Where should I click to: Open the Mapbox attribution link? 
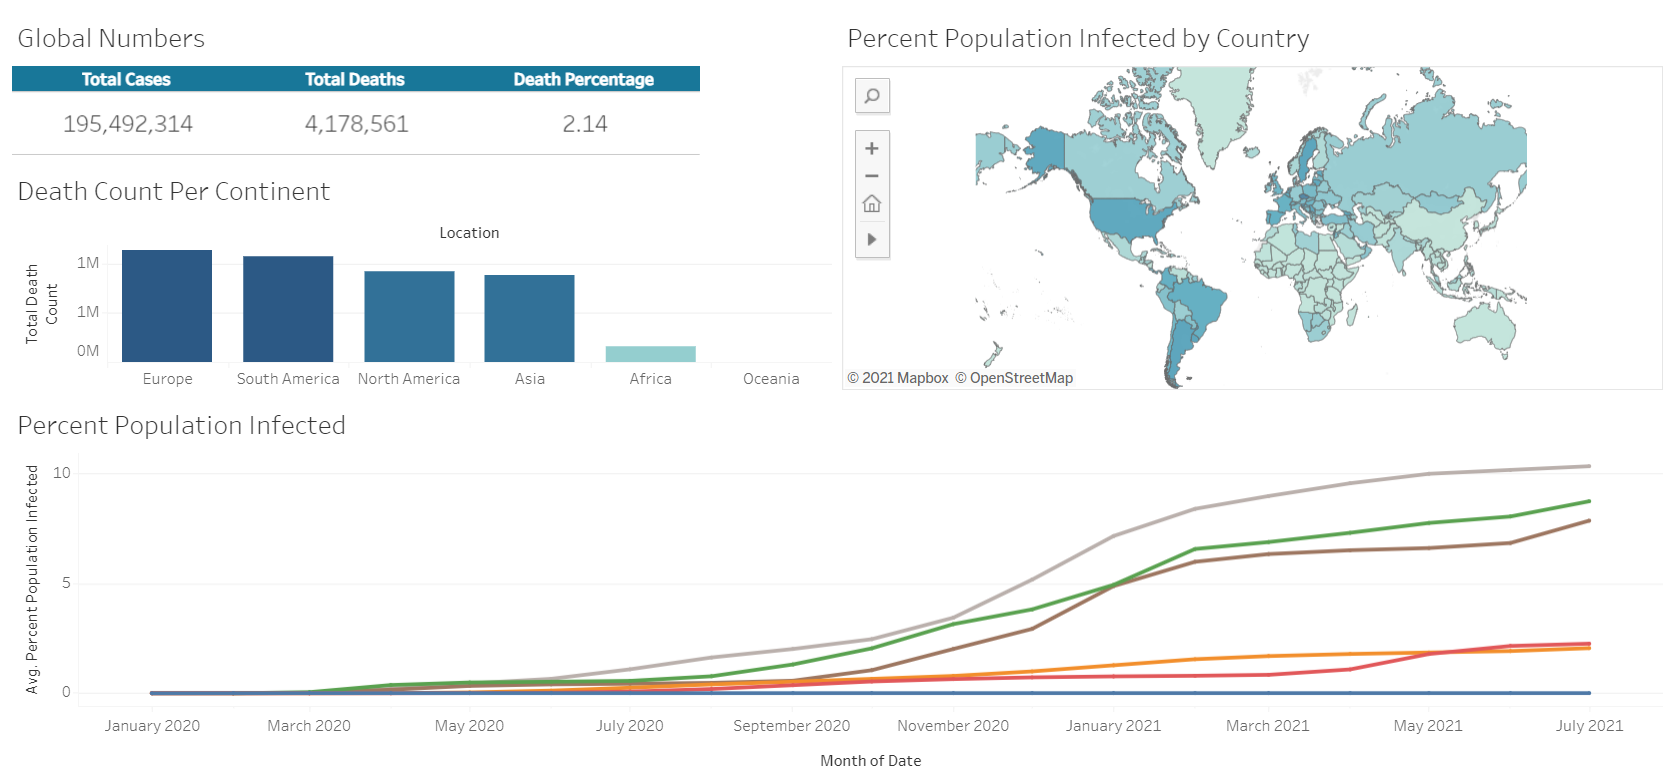pyautogui.click(x=898, y=378)
